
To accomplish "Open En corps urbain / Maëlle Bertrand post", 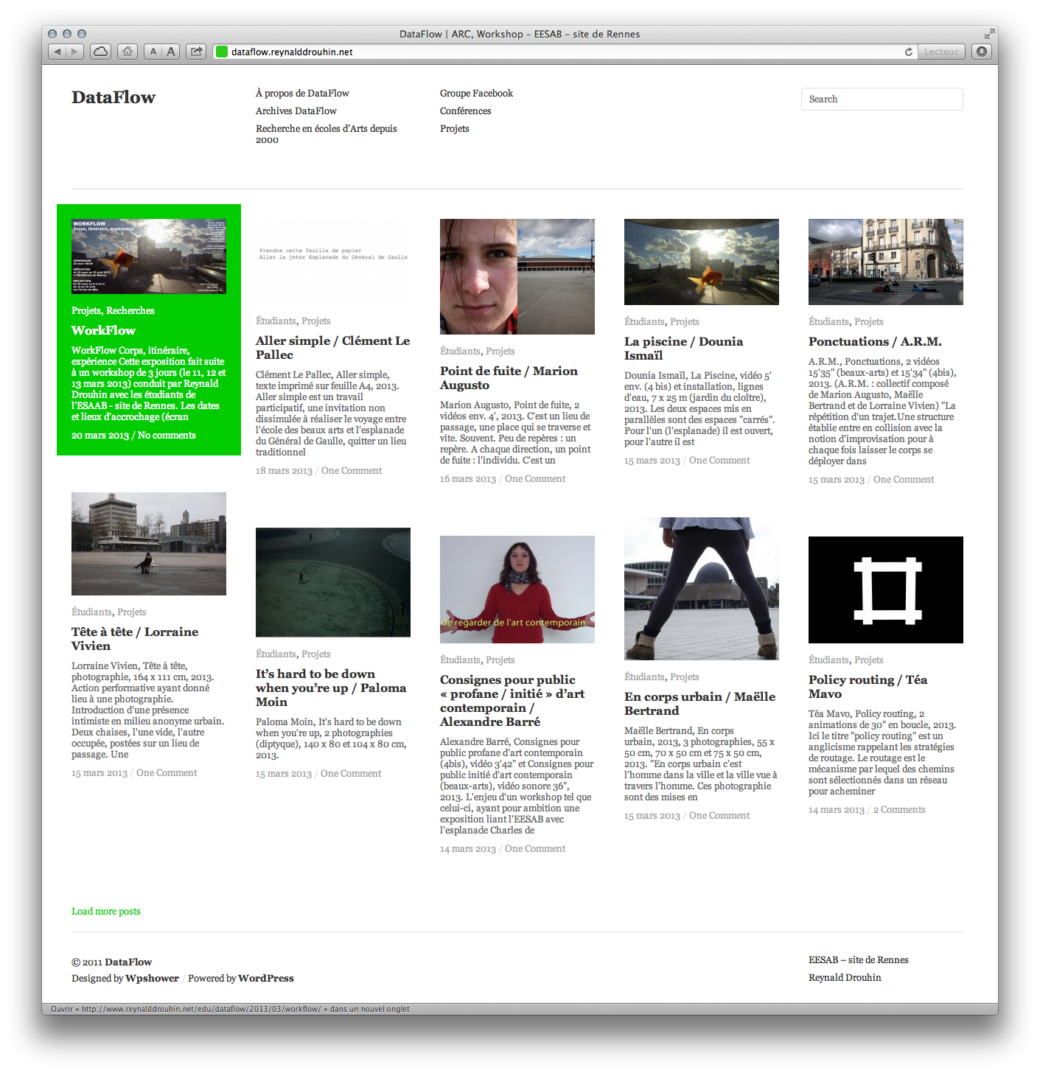I will click(699, 703).
